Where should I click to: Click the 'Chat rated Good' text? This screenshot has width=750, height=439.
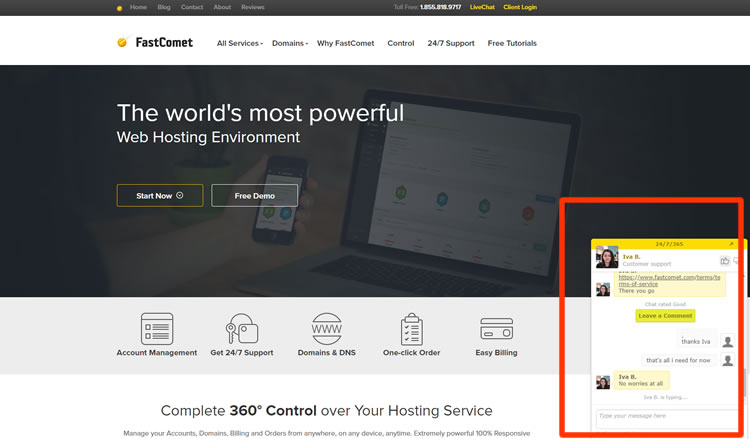click(x=665, y=304)
